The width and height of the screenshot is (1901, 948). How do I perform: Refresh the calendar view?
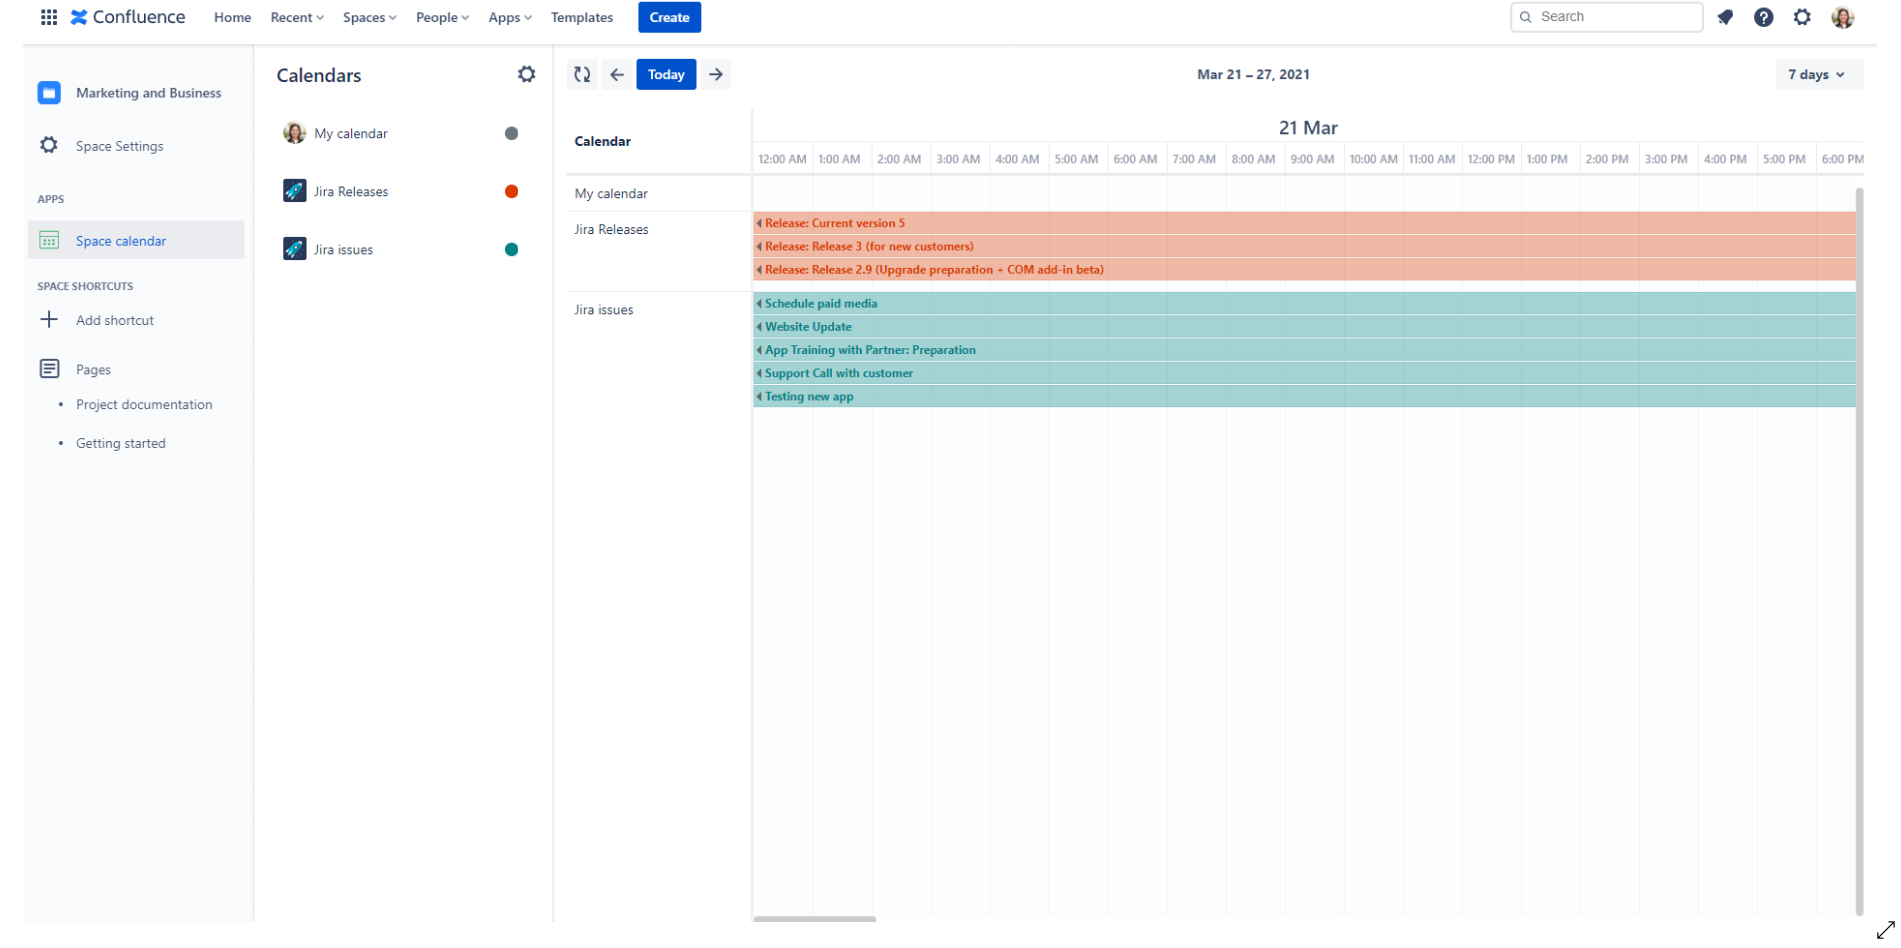coord(582,73)
